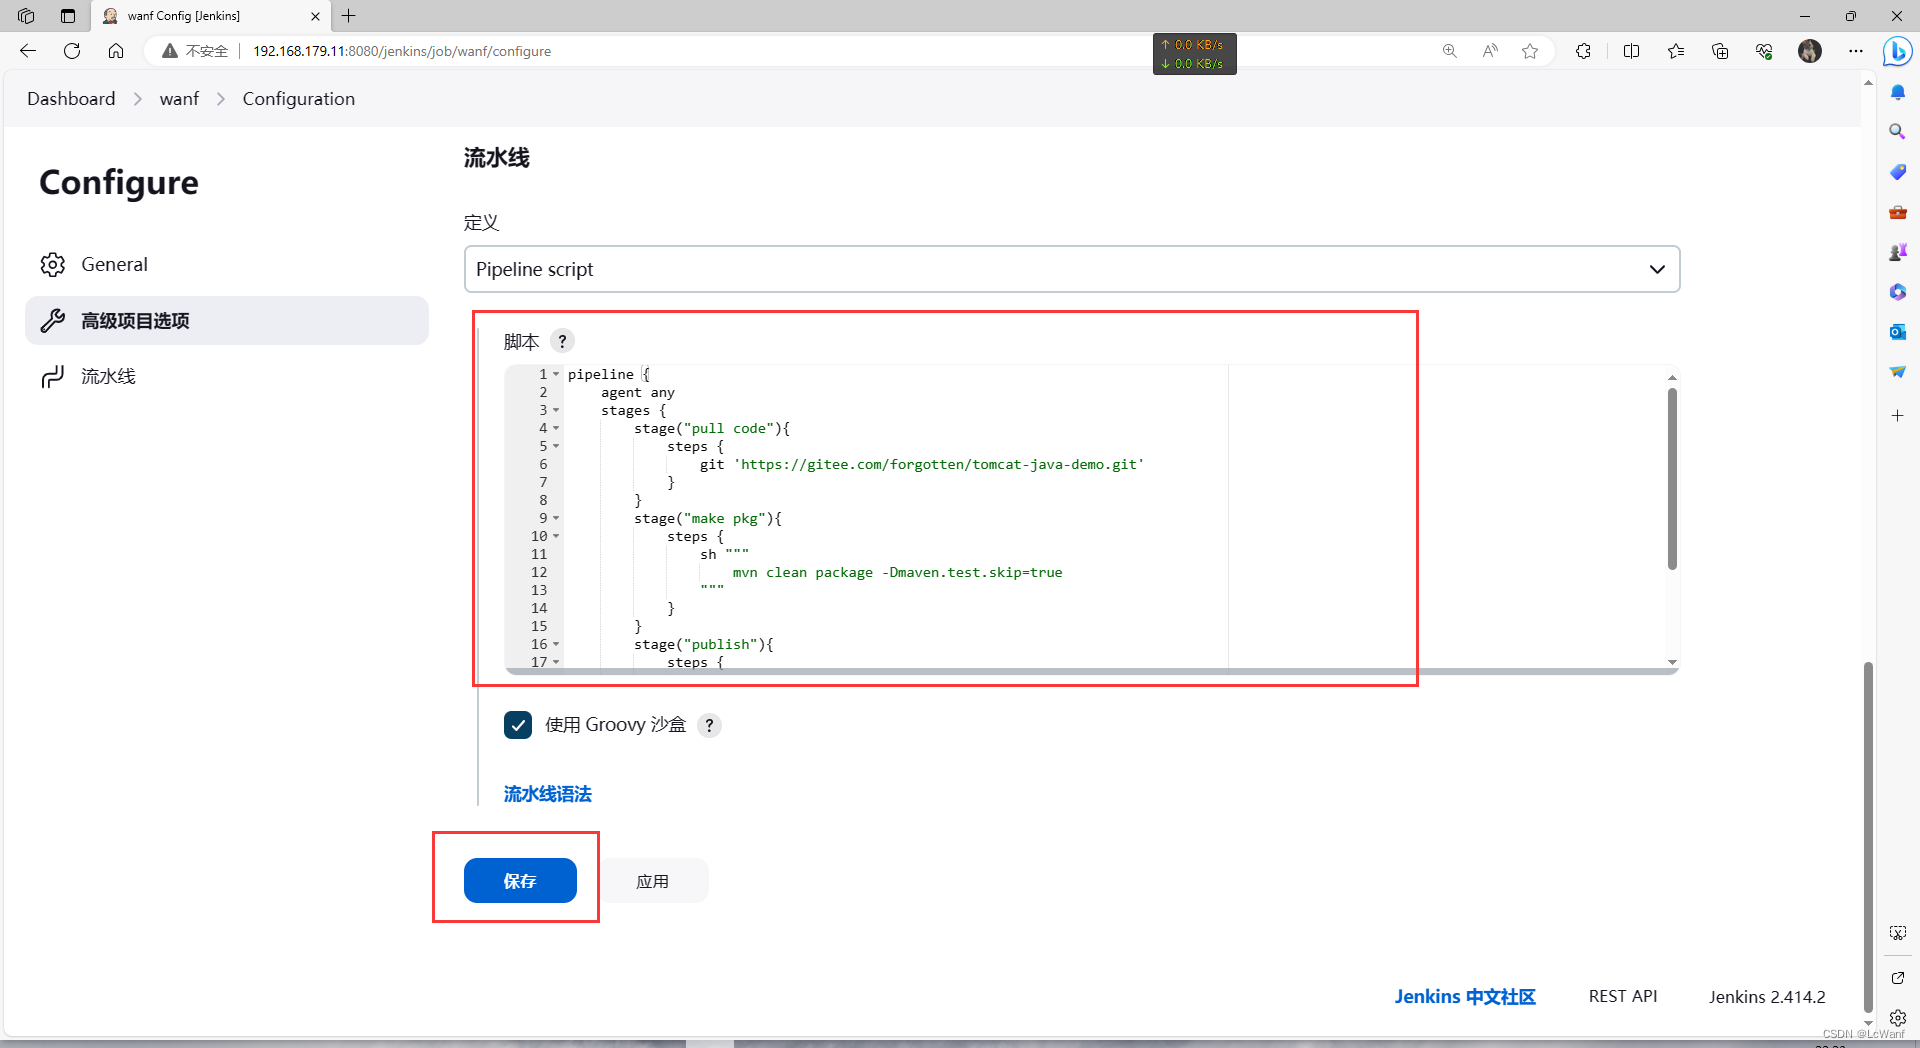Open sidebar search icon
This screenshot has width=1920, height=1048.
point(1897,132)
